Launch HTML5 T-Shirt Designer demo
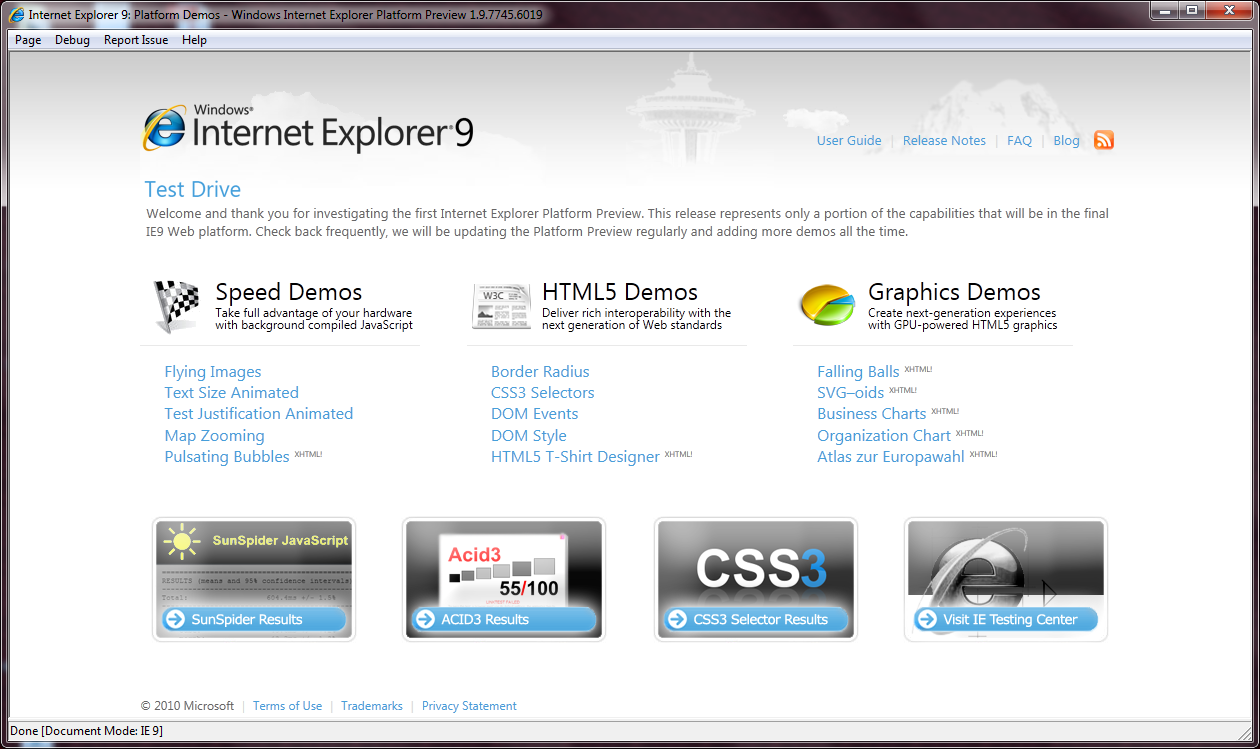The image size is (1260, 749). point(575,457)
